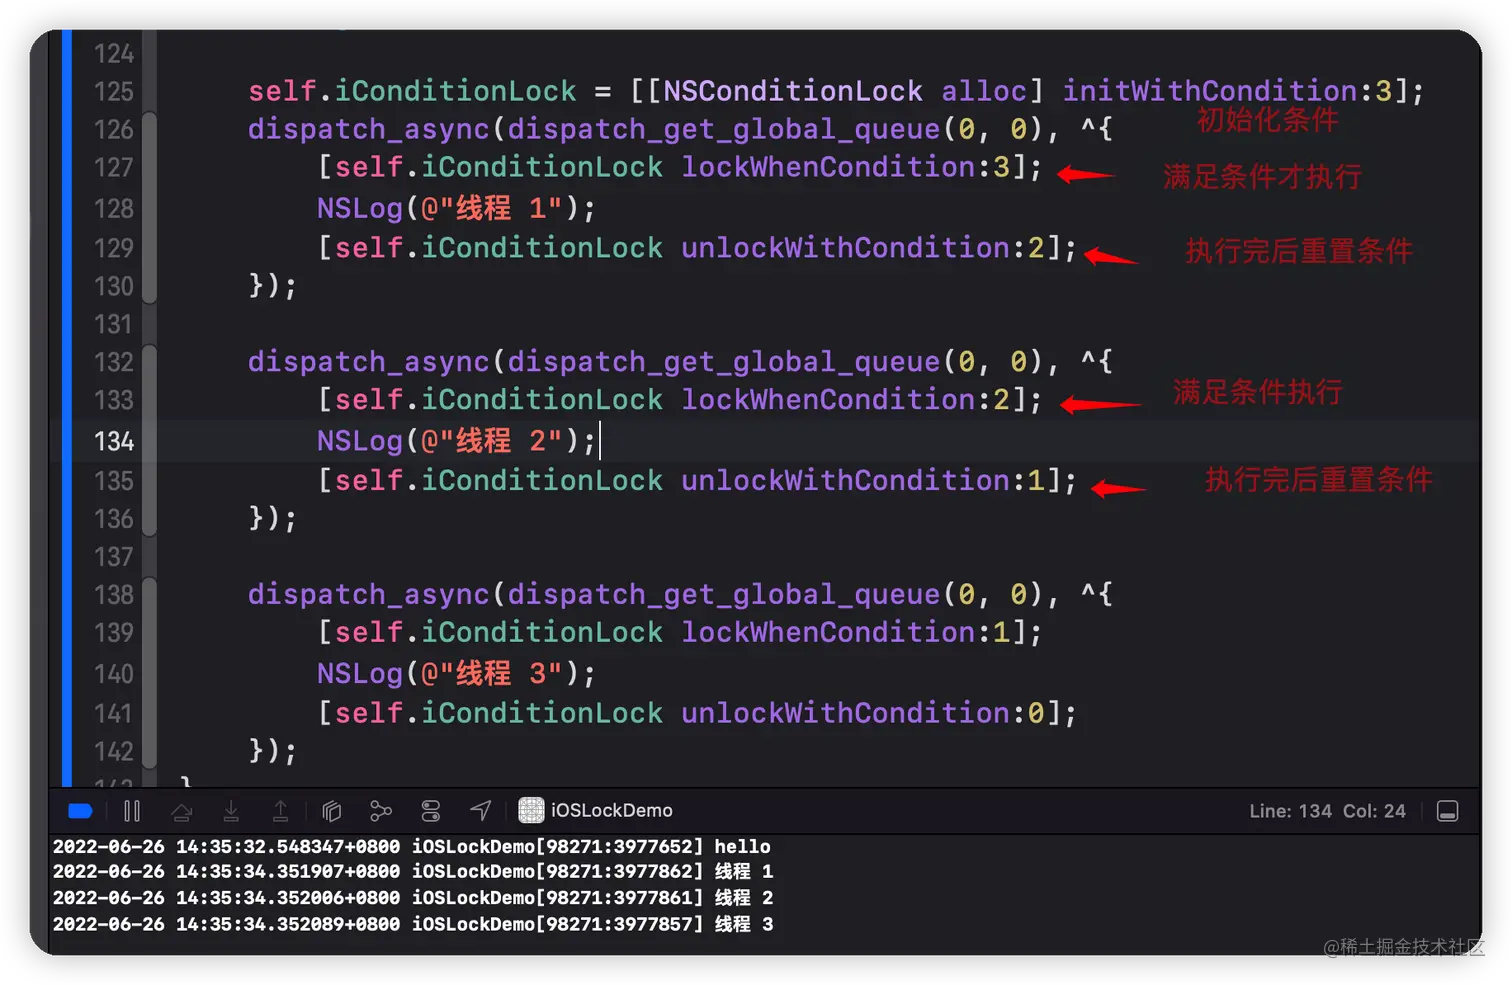Click dispatch_async call on line 138
Viewport: 1512px width, 985px height.
click(369, 595)
